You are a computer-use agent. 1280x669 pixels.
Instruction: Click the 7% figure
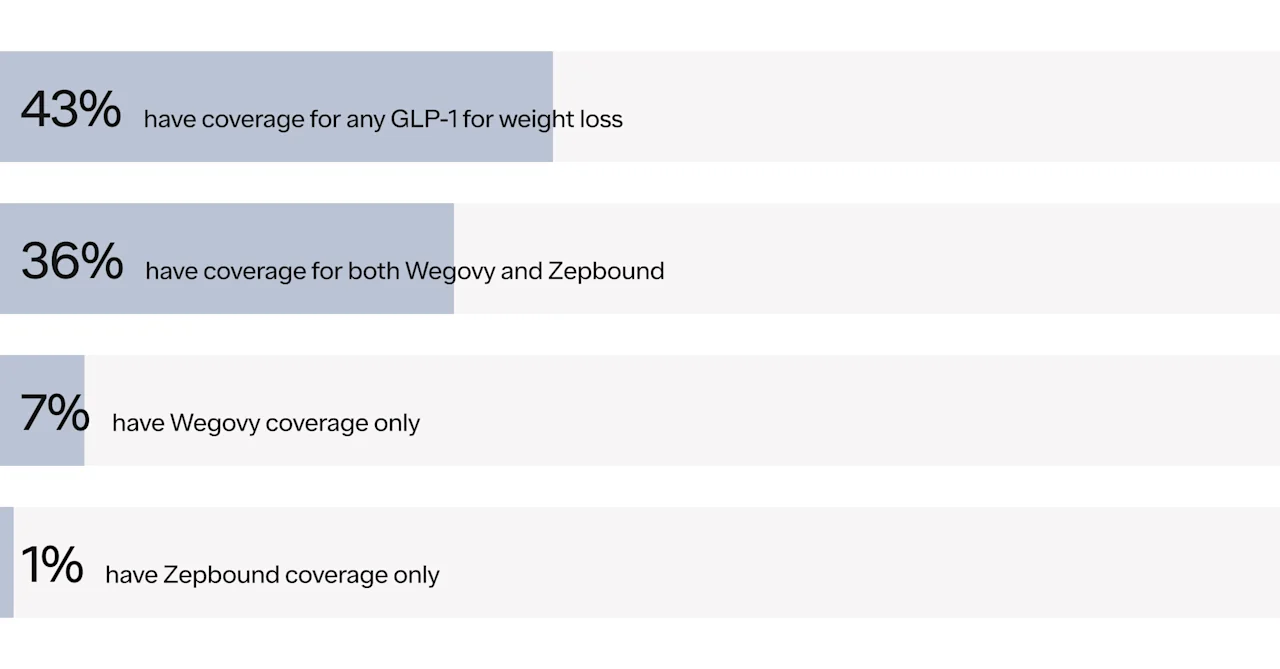(x=55, y=413)
